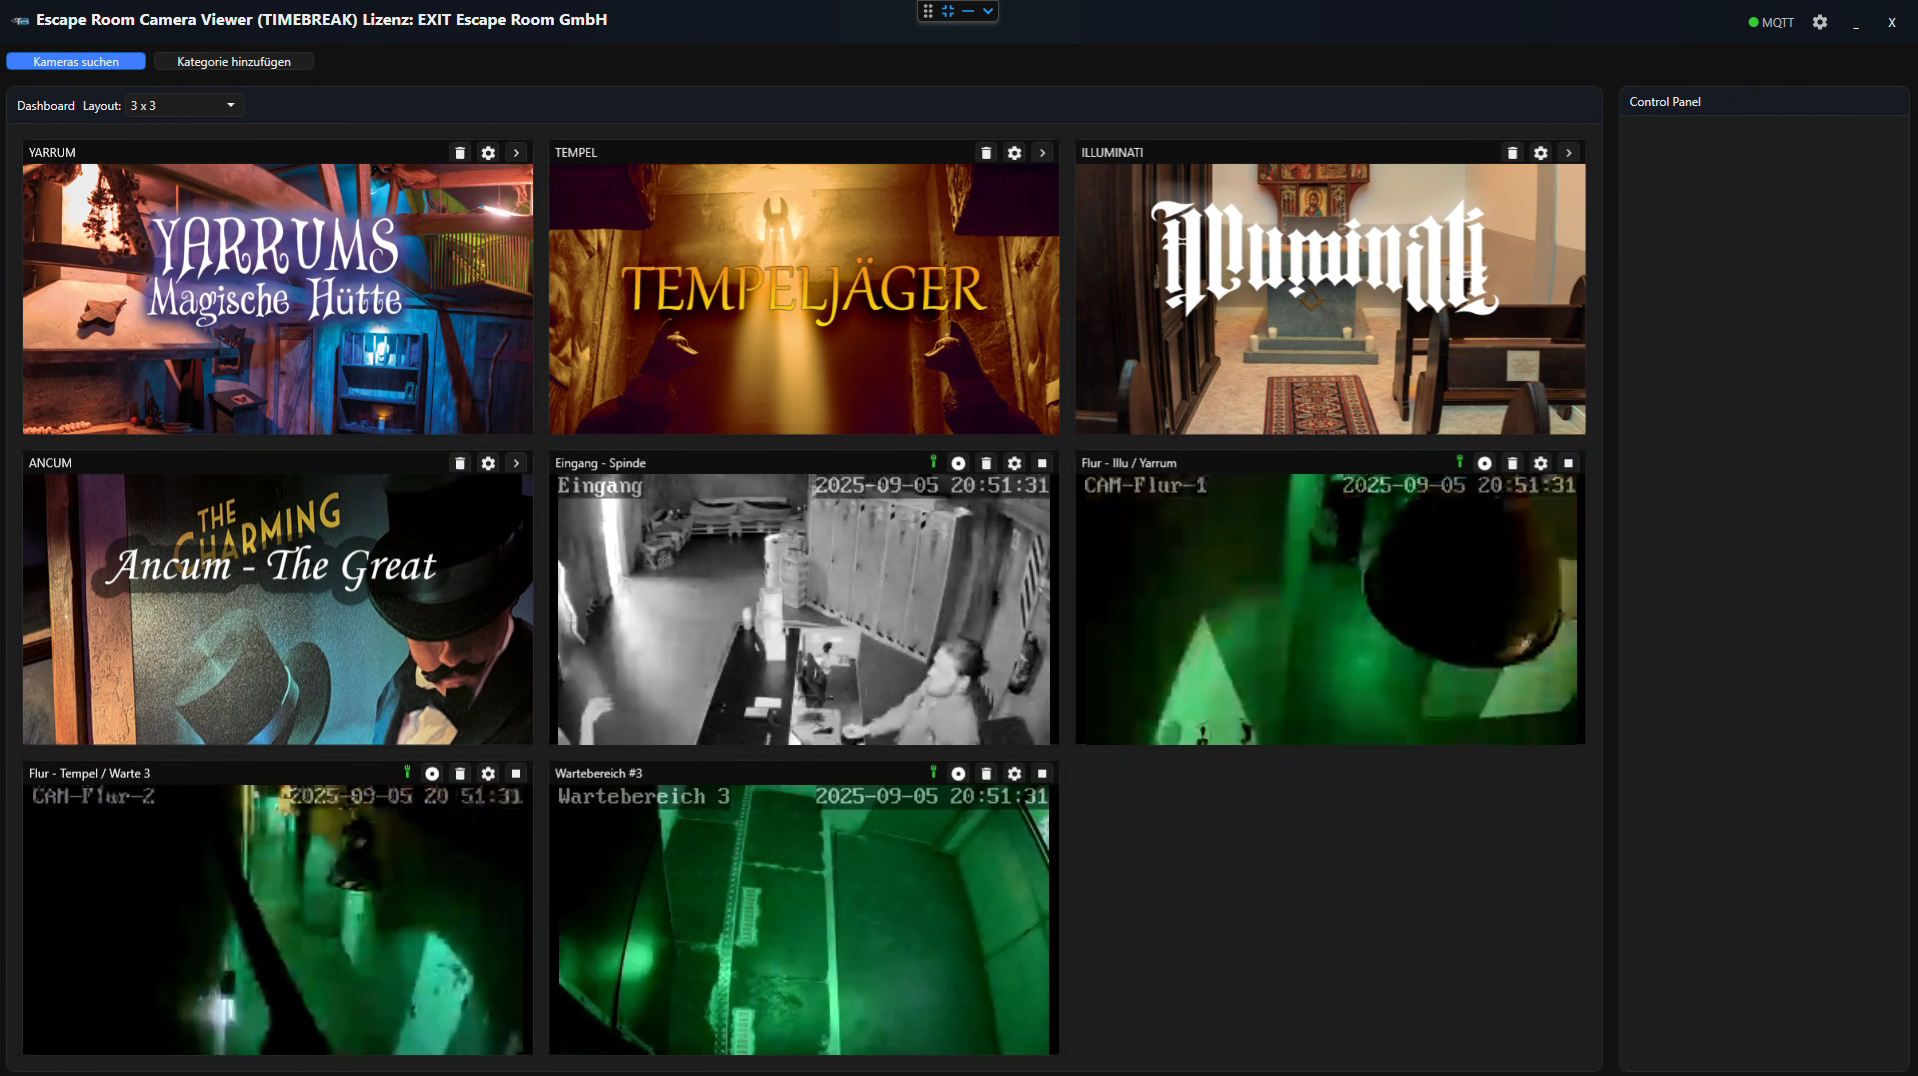Delete the ANCUM category tile

460,463
